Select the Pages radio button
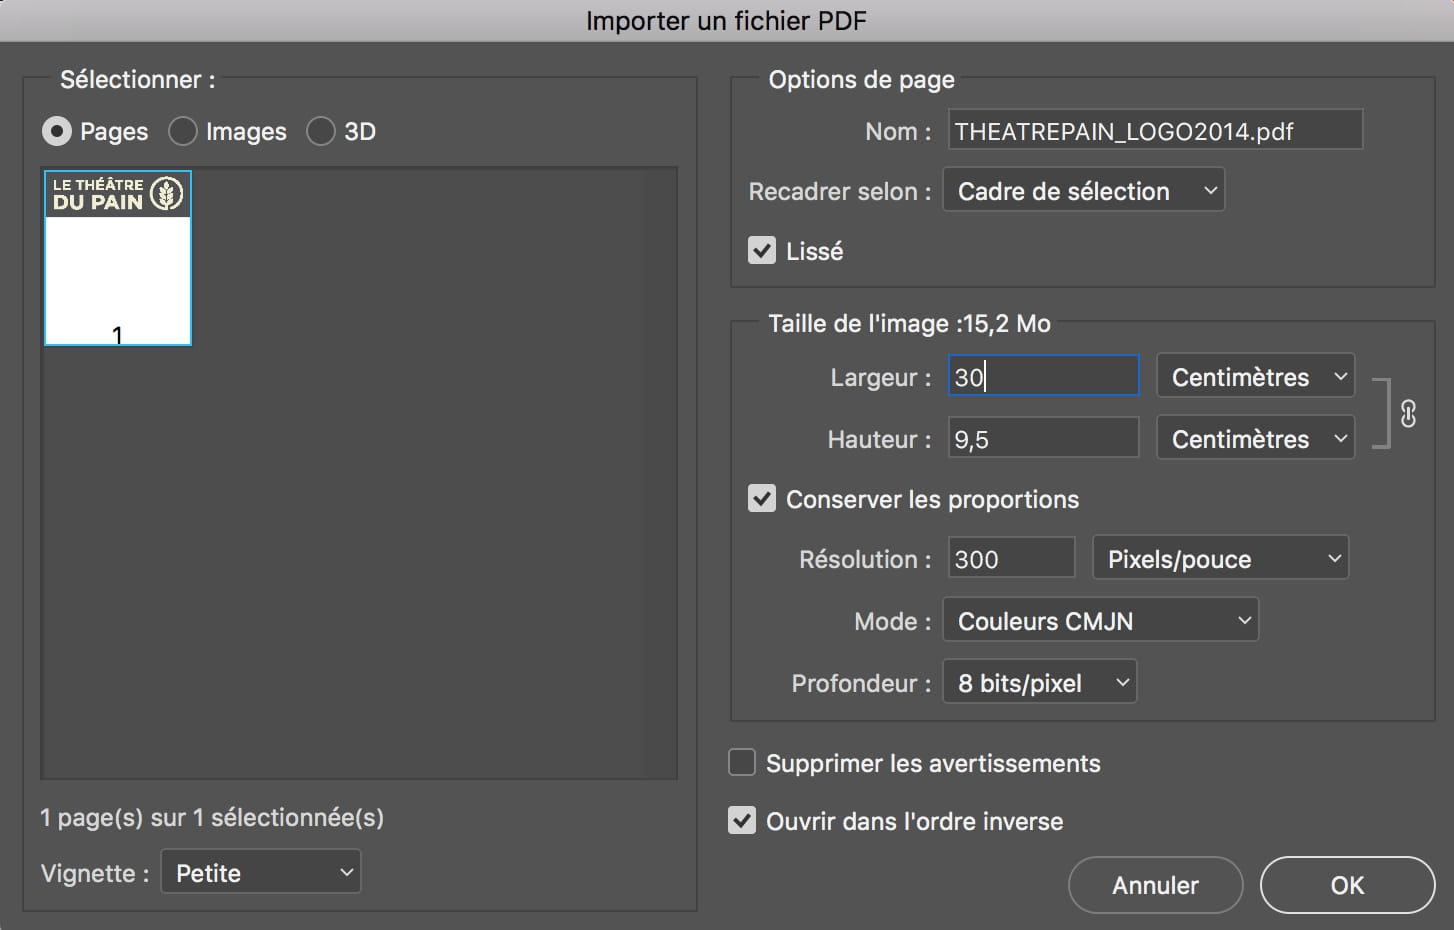 pos(57,131)
